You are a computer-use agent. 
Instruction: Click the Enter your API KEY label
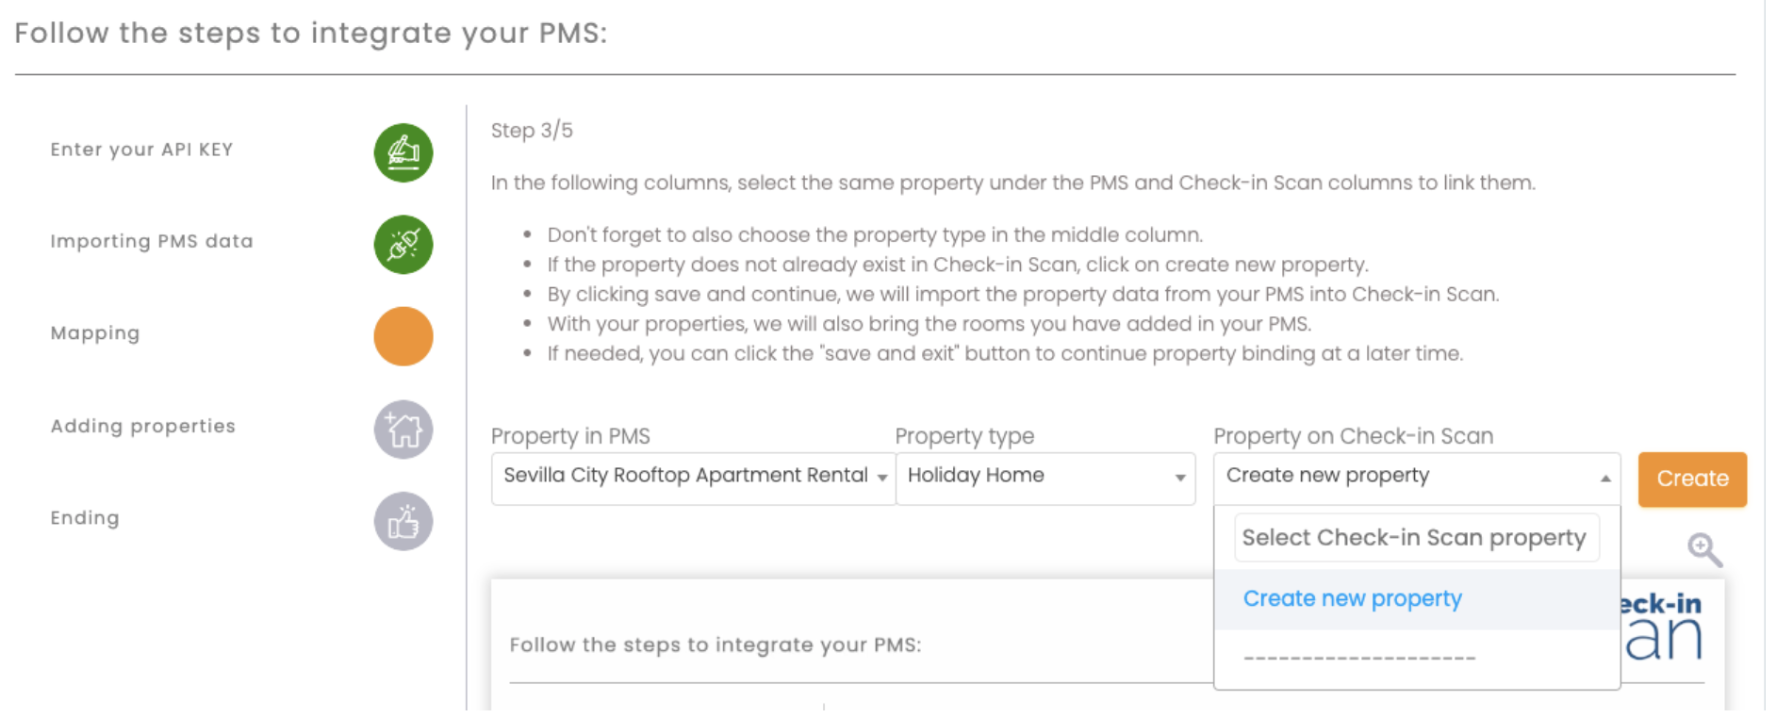(x=141, y=150)
